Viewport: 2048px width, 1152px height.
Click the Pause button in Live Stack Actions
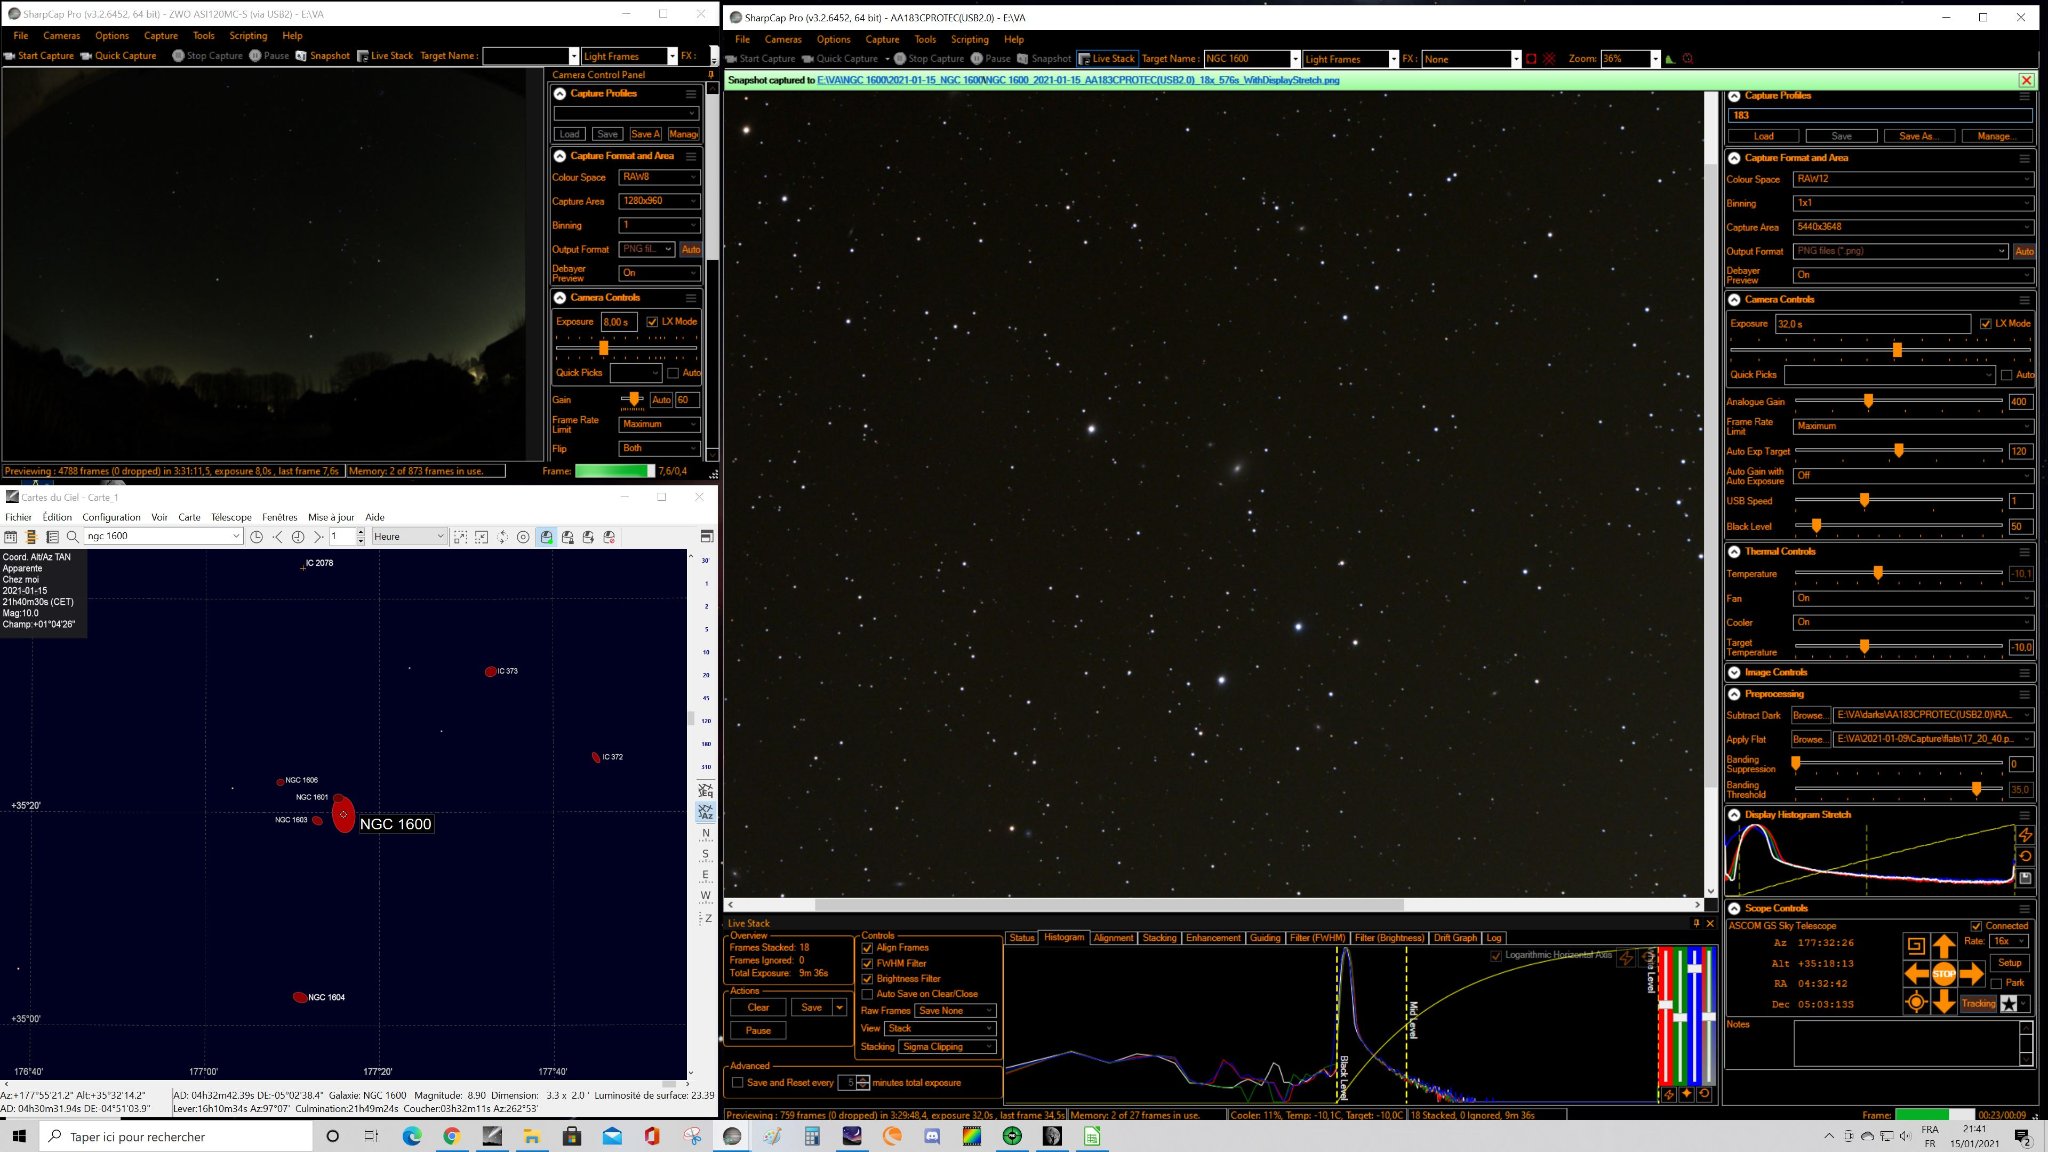[758, 1031]
